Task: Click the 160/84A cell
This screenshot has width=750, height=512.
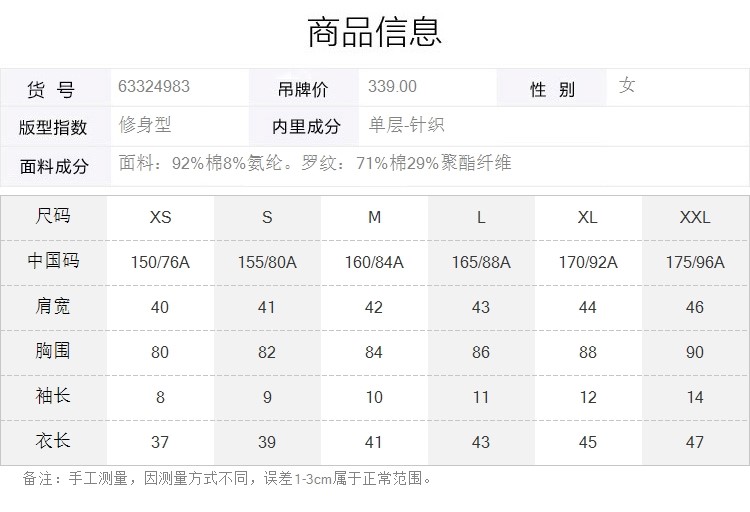Action: click(375, 262)
